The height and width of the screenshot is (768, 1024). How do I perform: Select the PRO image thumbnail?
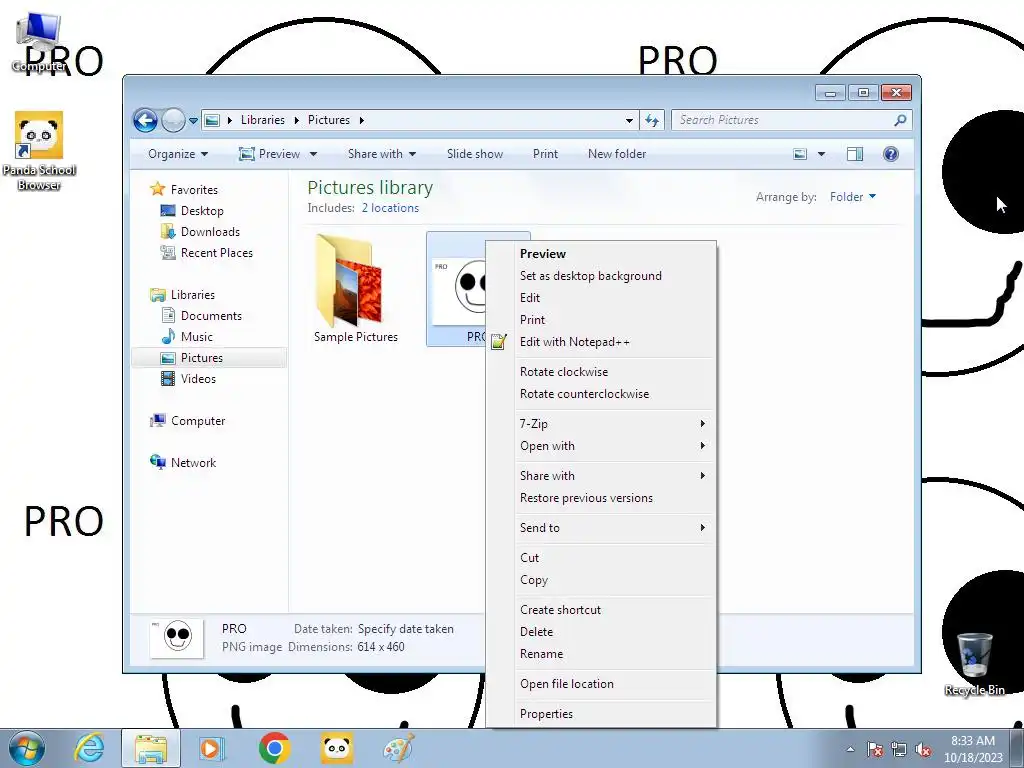point(456,289)
